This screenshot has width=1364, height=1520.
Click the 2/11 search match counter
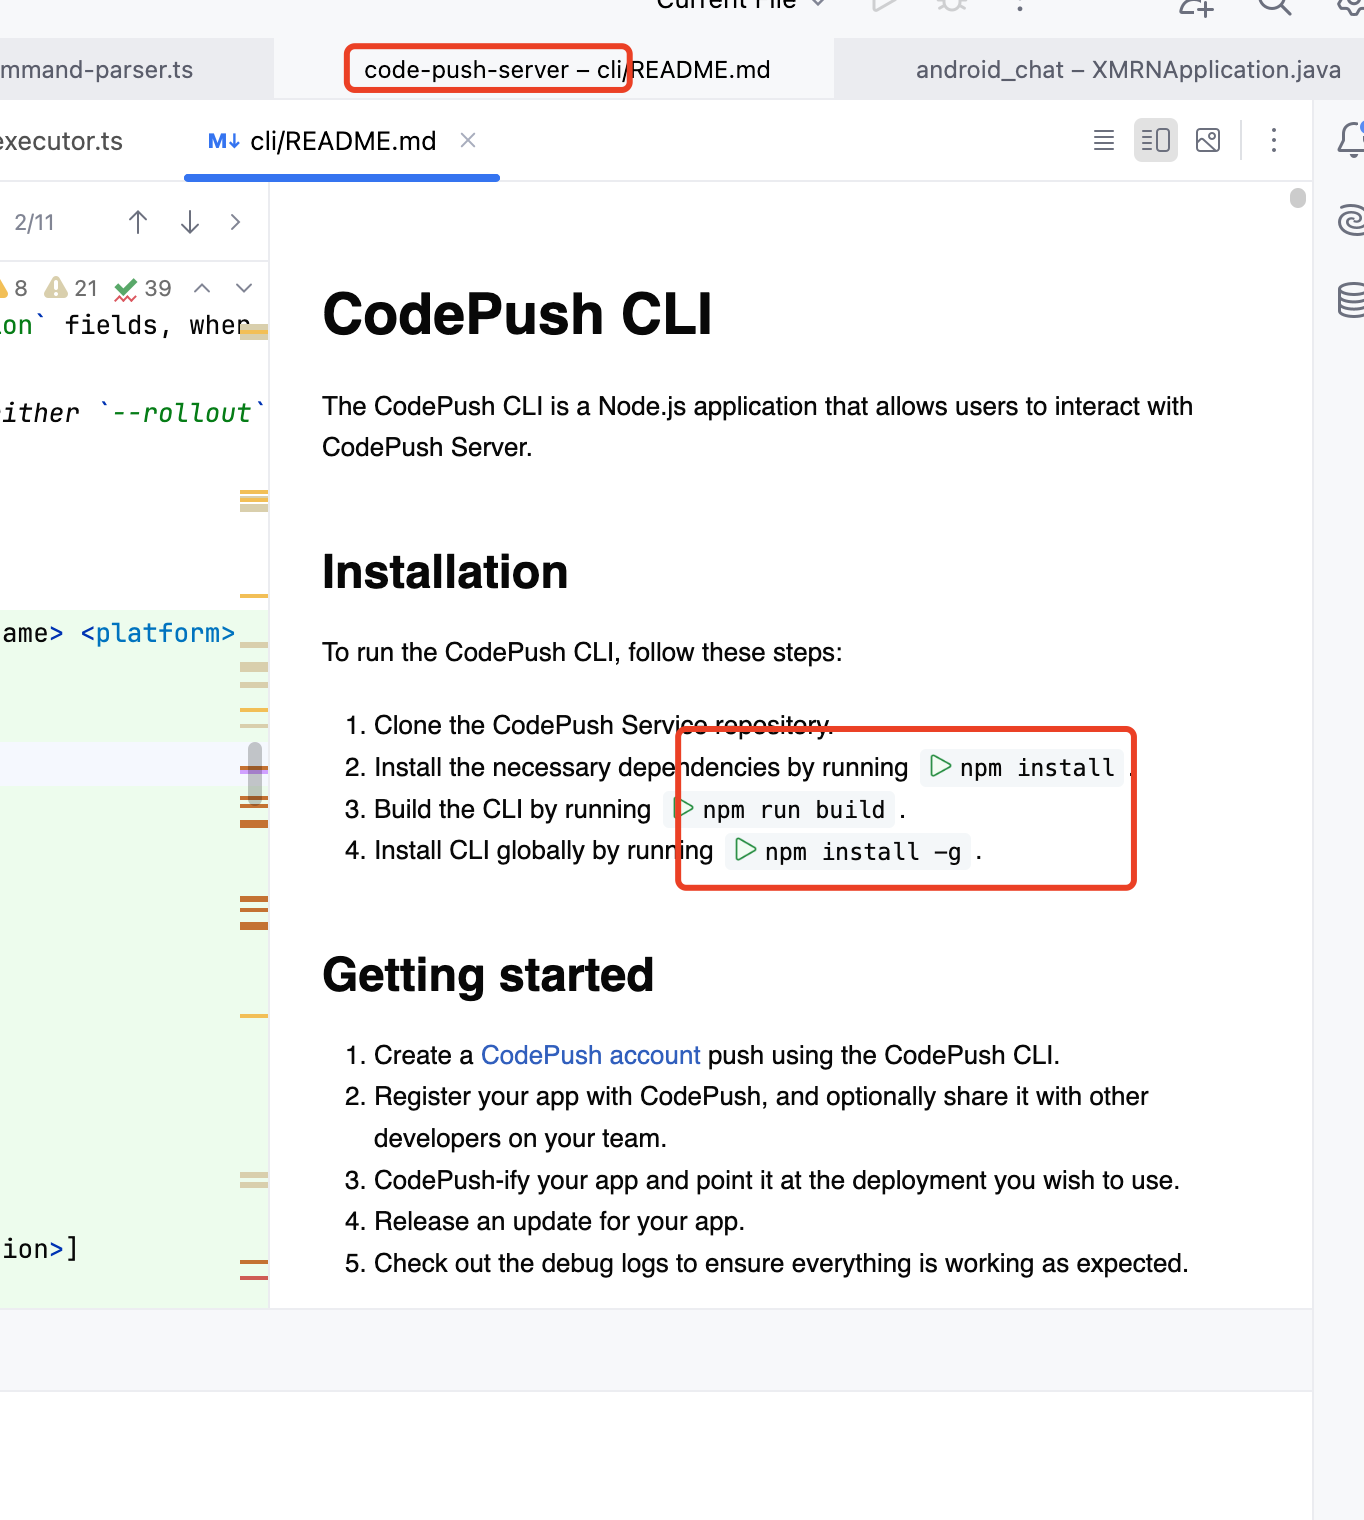coord(35,222)
